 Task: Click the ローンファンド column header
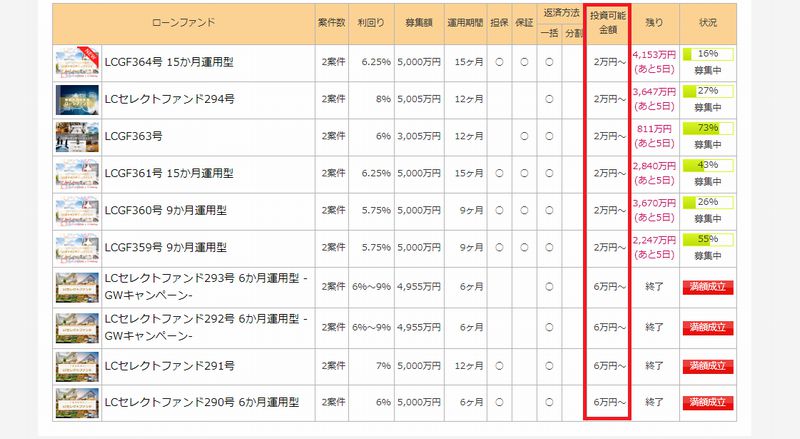pos(184,22)
